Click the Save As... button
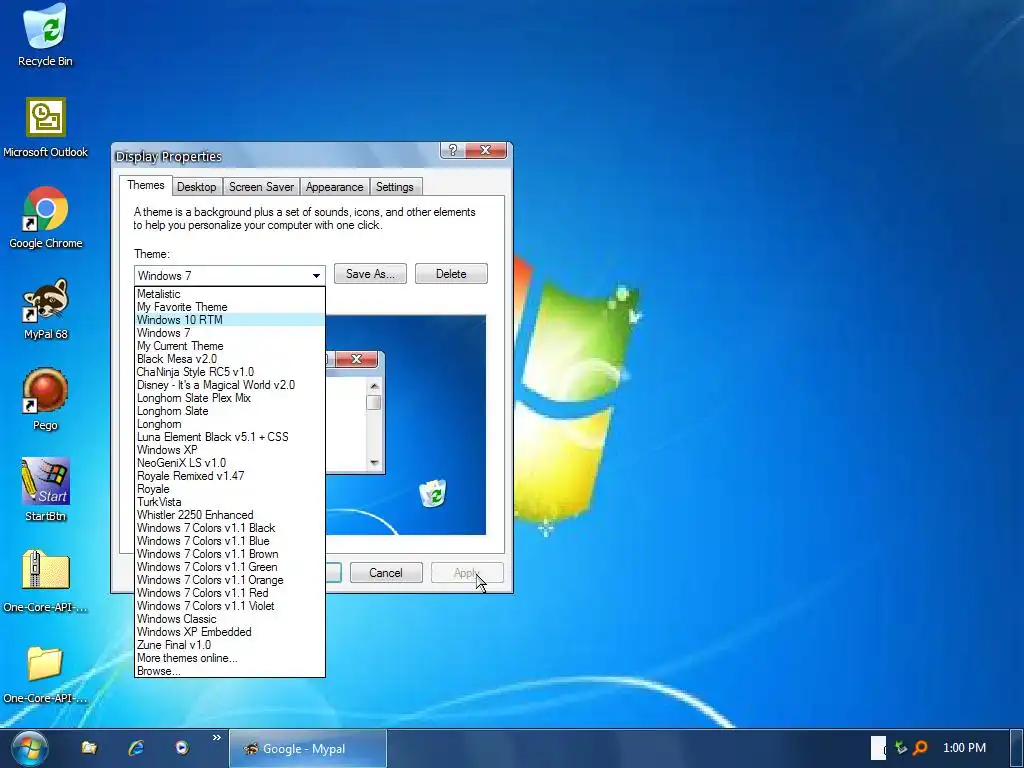Viewport: 1024px width, 768px height. [x=370, y=274]
